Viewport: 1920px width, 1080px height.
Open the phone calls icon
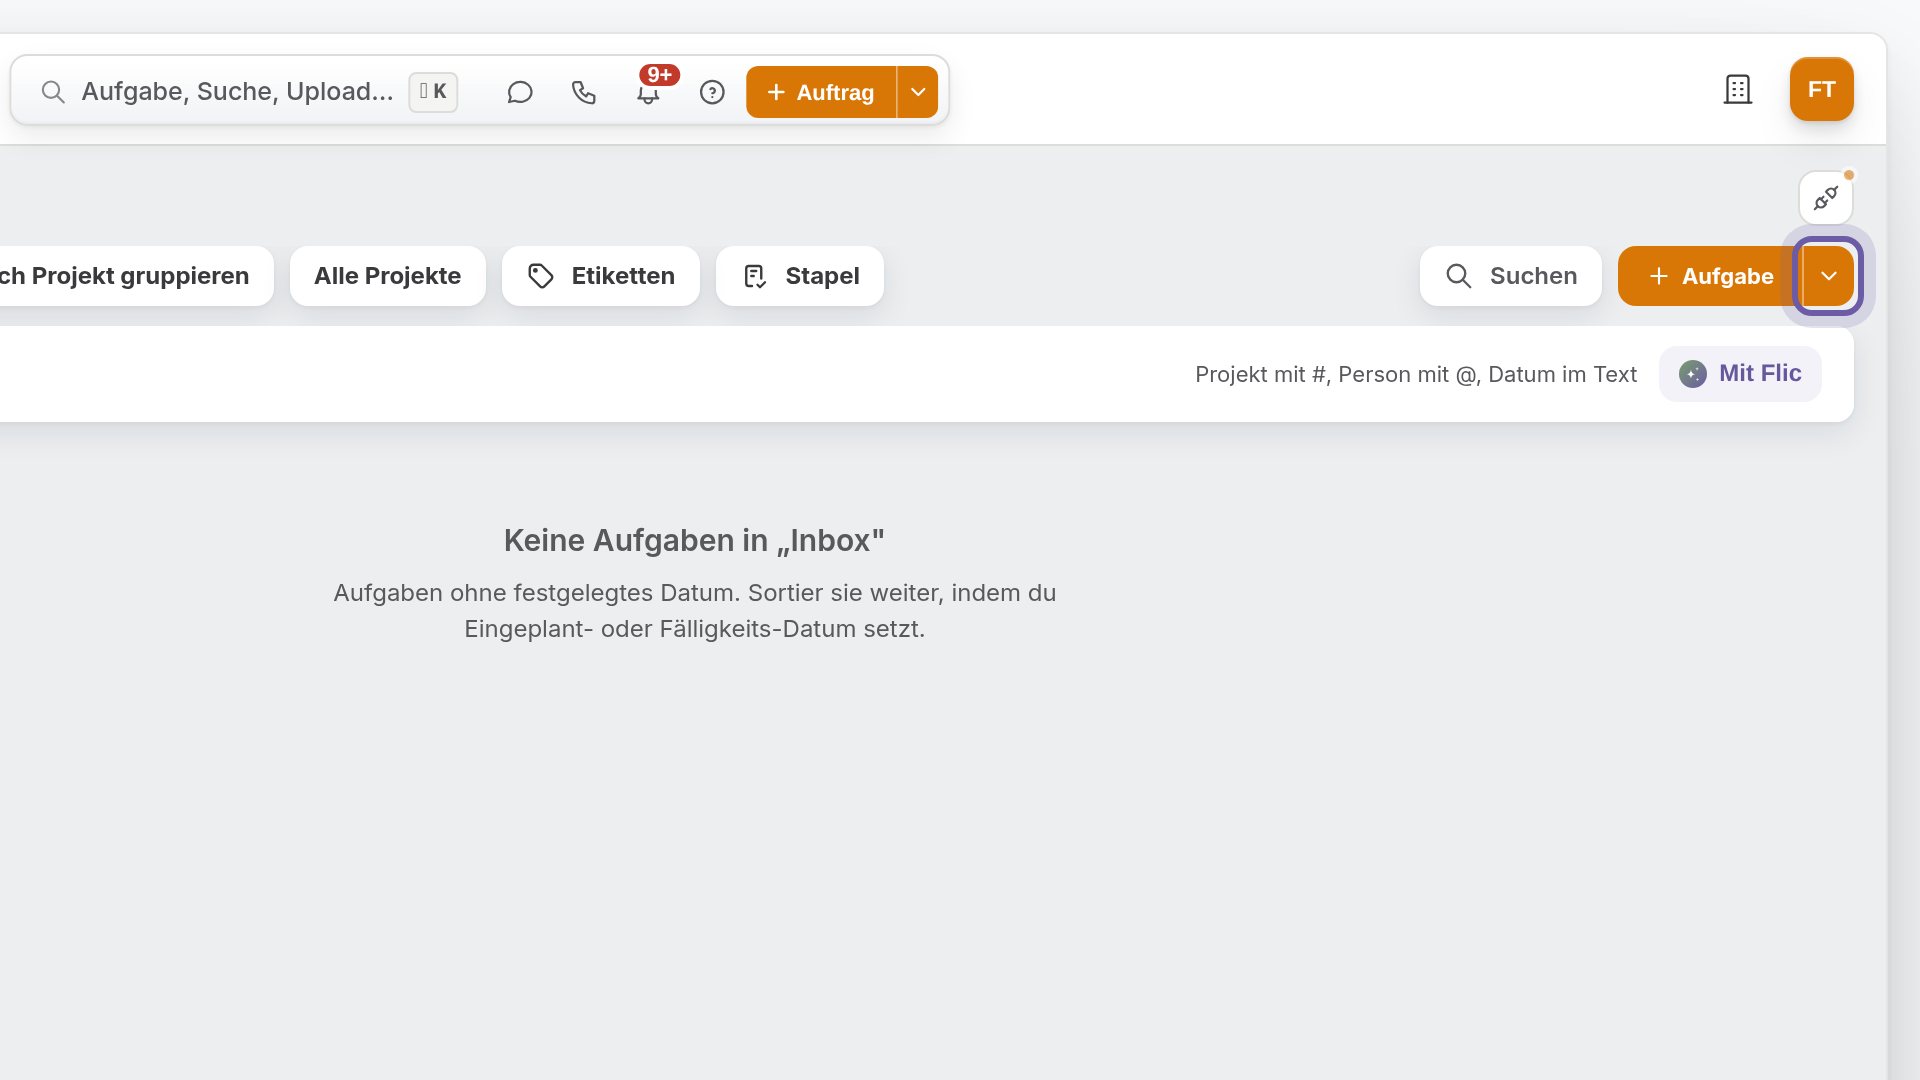coord(583,92)
